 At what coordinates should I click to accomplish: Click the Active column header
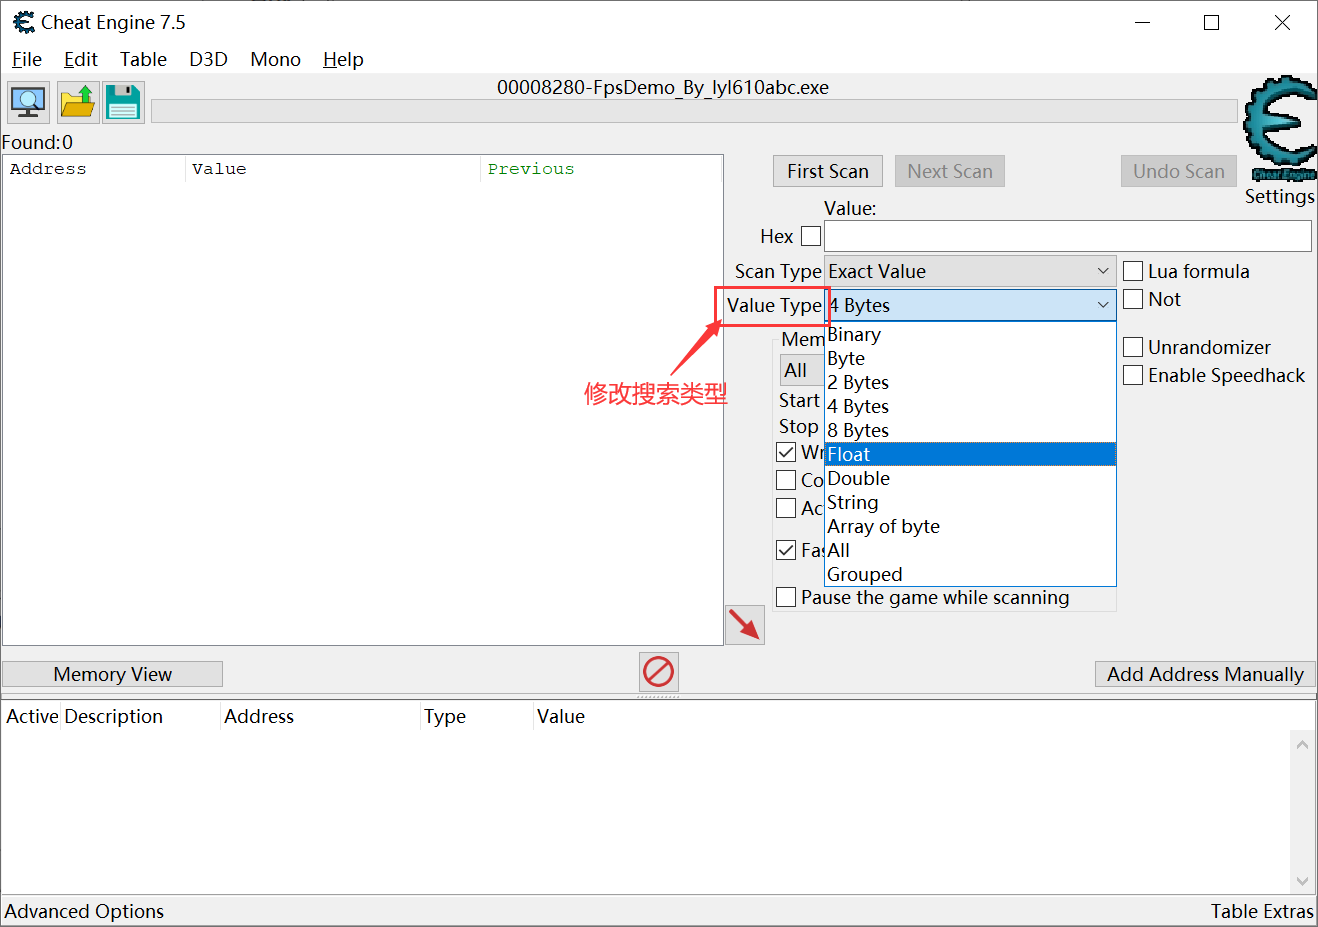point(32,716)
